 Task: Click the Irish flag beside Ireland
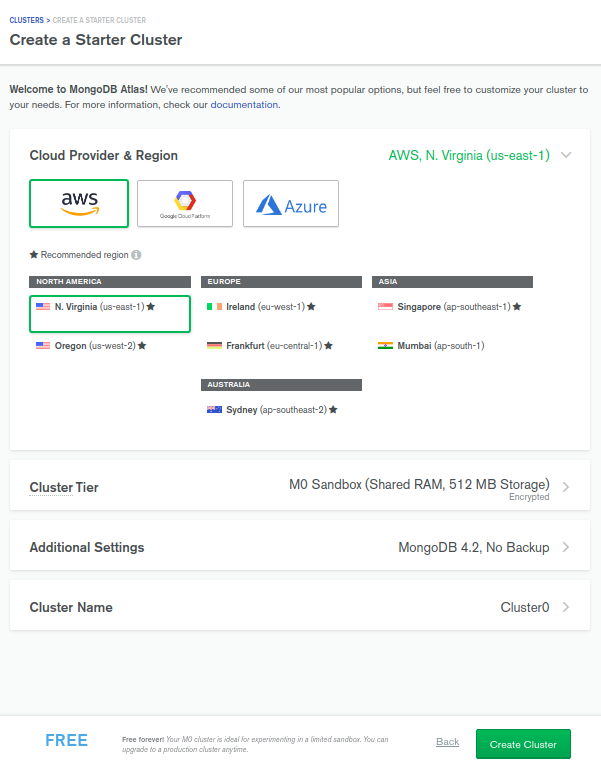click(x=214, y=306)
